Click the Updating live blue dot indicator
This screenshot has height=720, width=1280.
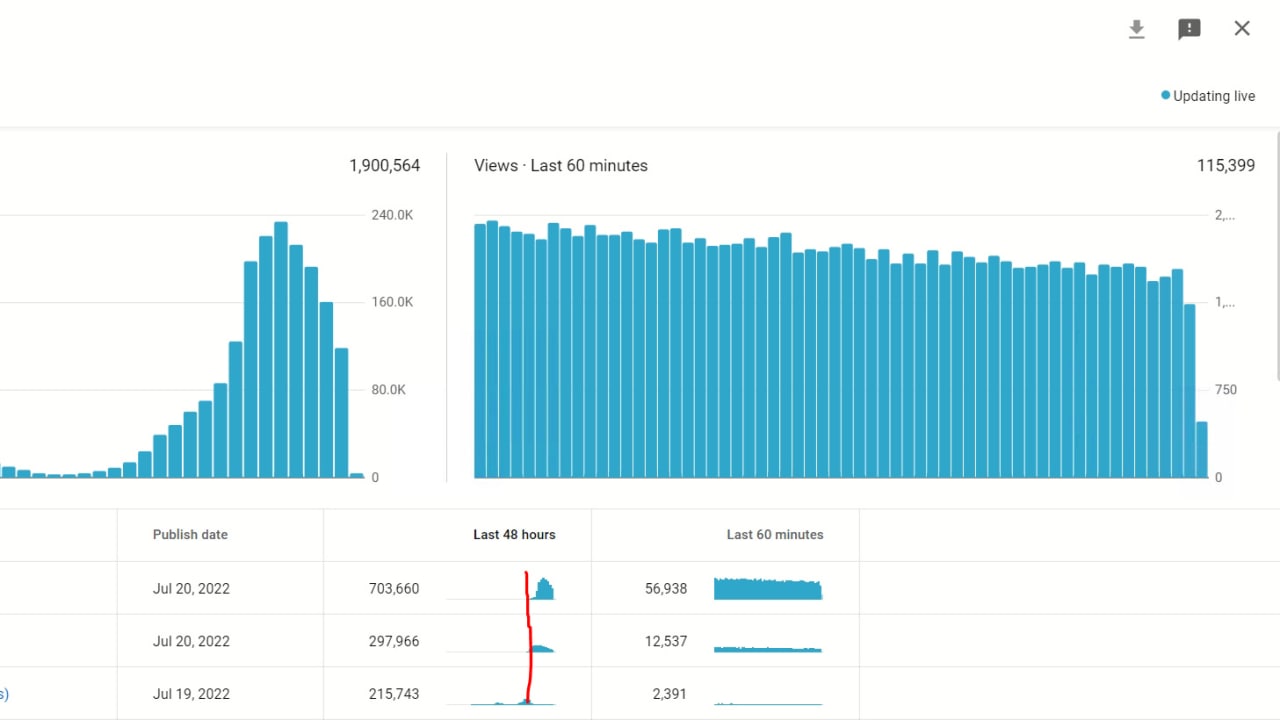coord(1165,96)
